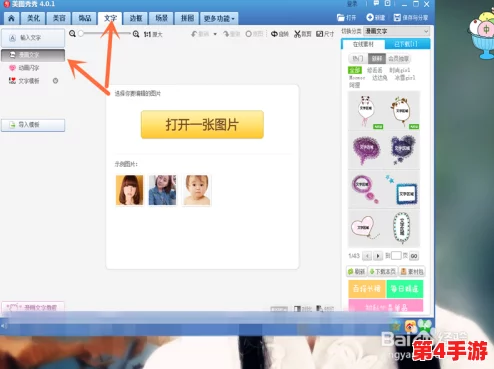Screen dimensions: 494x369
Task: Click the redo 重做 button
Action: tap(231, 34)
